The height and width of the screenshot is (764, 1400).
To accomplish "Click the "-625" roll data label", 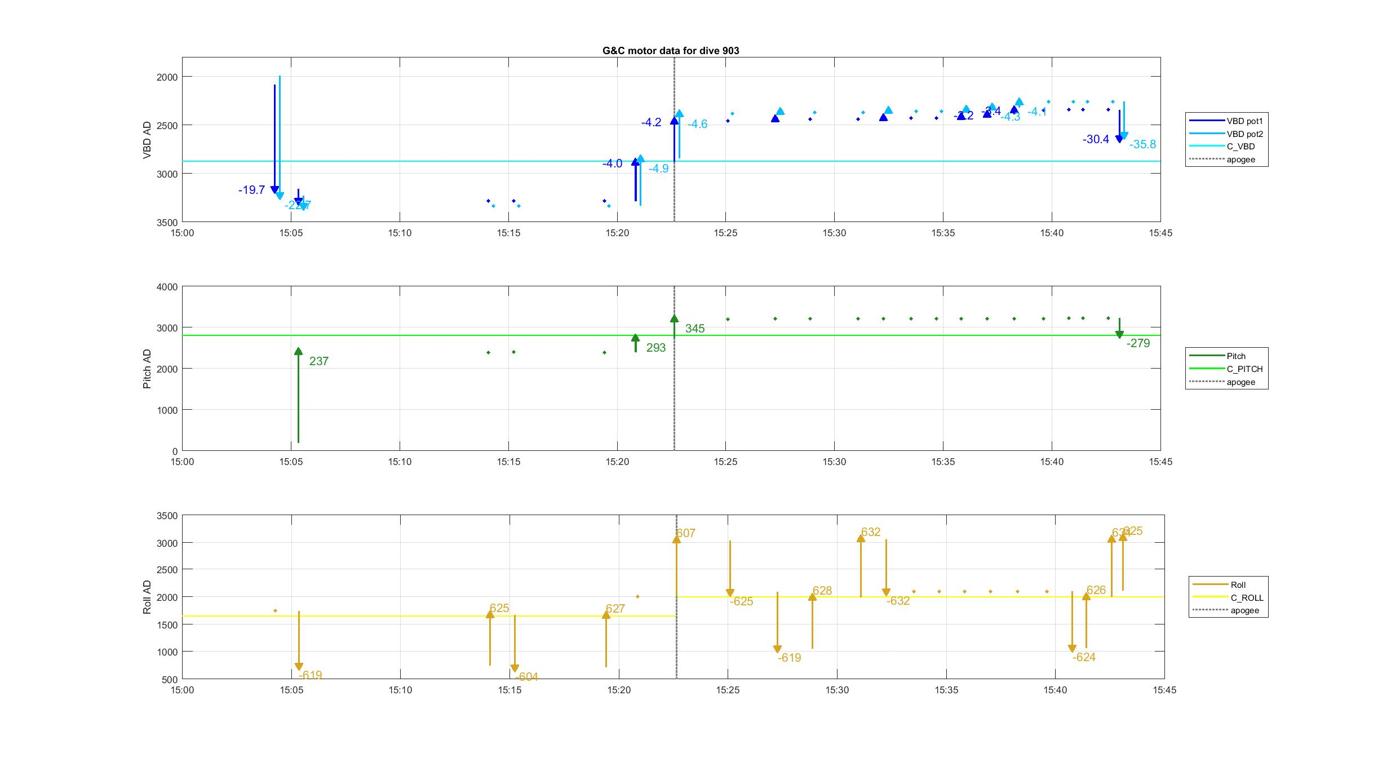I will tap(741, 602).
